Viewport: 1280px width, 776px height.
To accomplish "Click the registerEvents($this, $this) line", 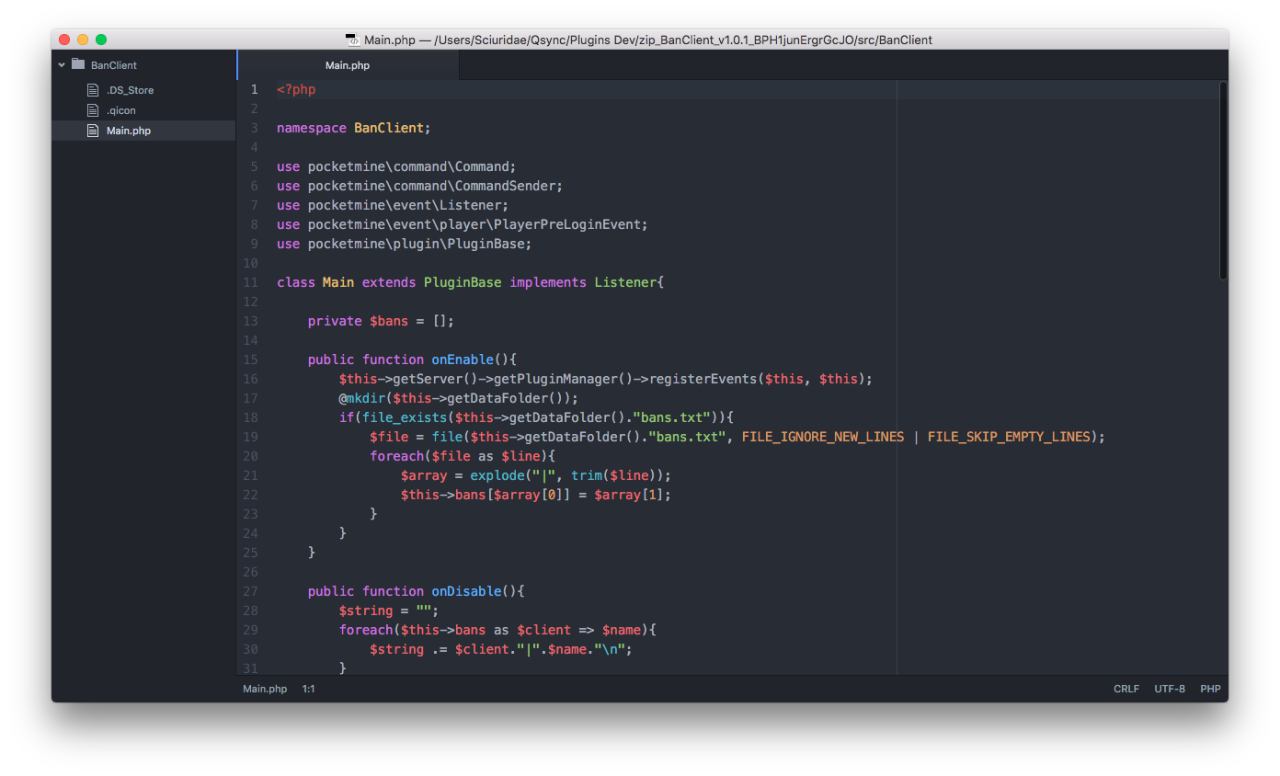I will point(606,379).
